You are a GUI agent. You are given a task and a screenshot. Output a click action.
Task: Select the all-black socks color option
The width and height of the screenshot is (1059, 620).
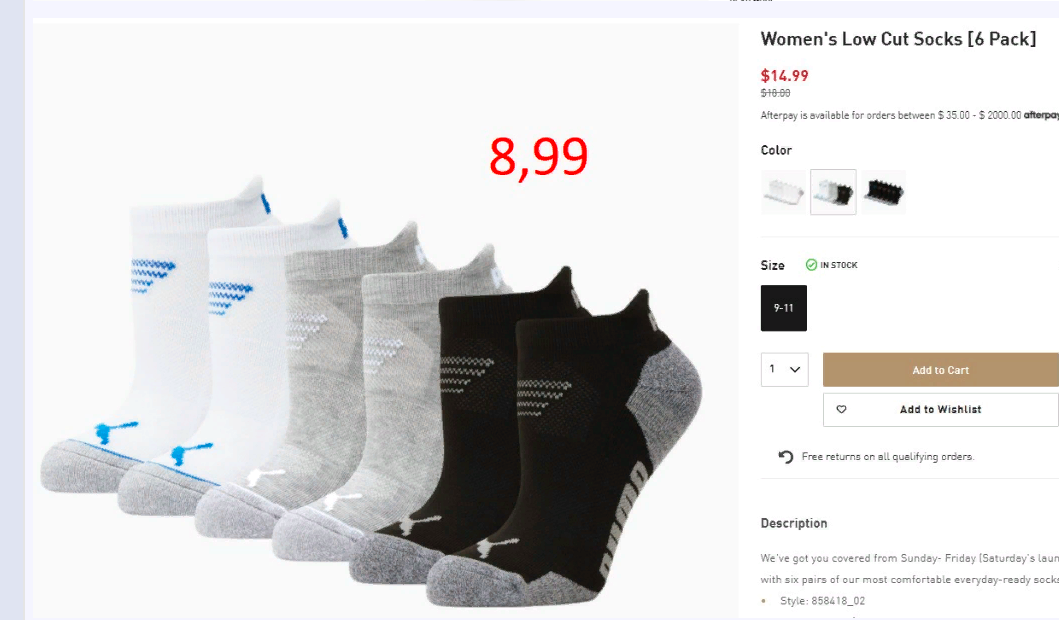(x=883, y=192)
